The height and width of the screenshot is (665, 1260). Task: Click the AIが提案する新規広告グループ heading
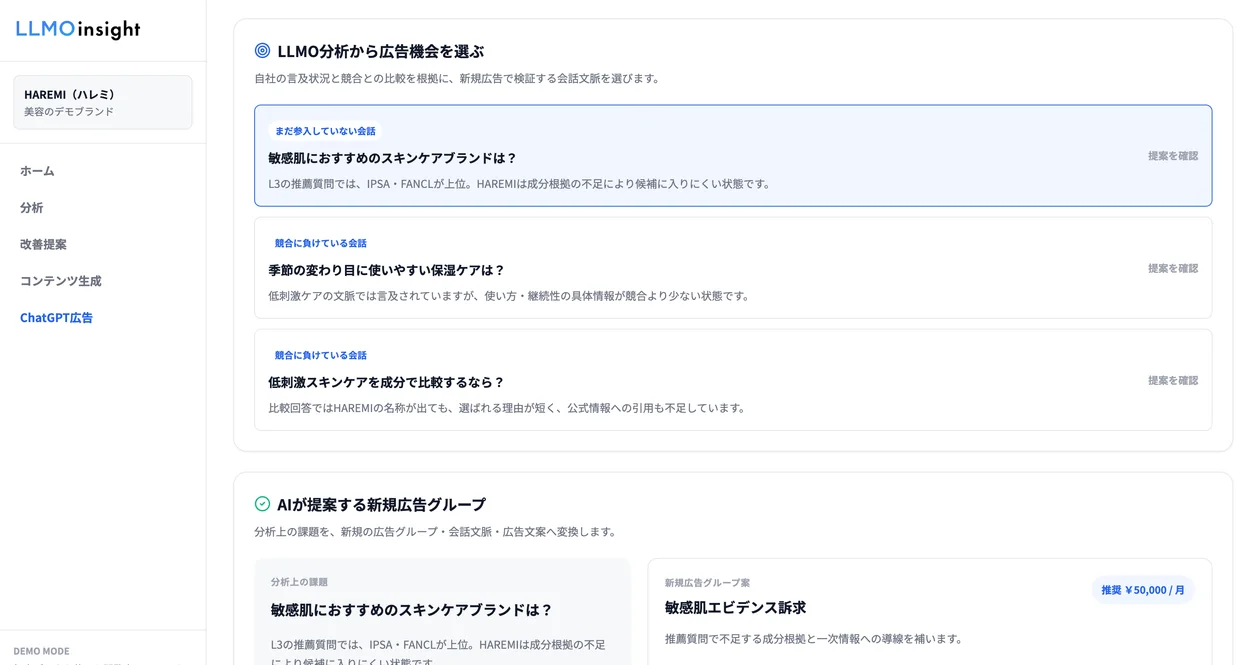click(382, 504)
